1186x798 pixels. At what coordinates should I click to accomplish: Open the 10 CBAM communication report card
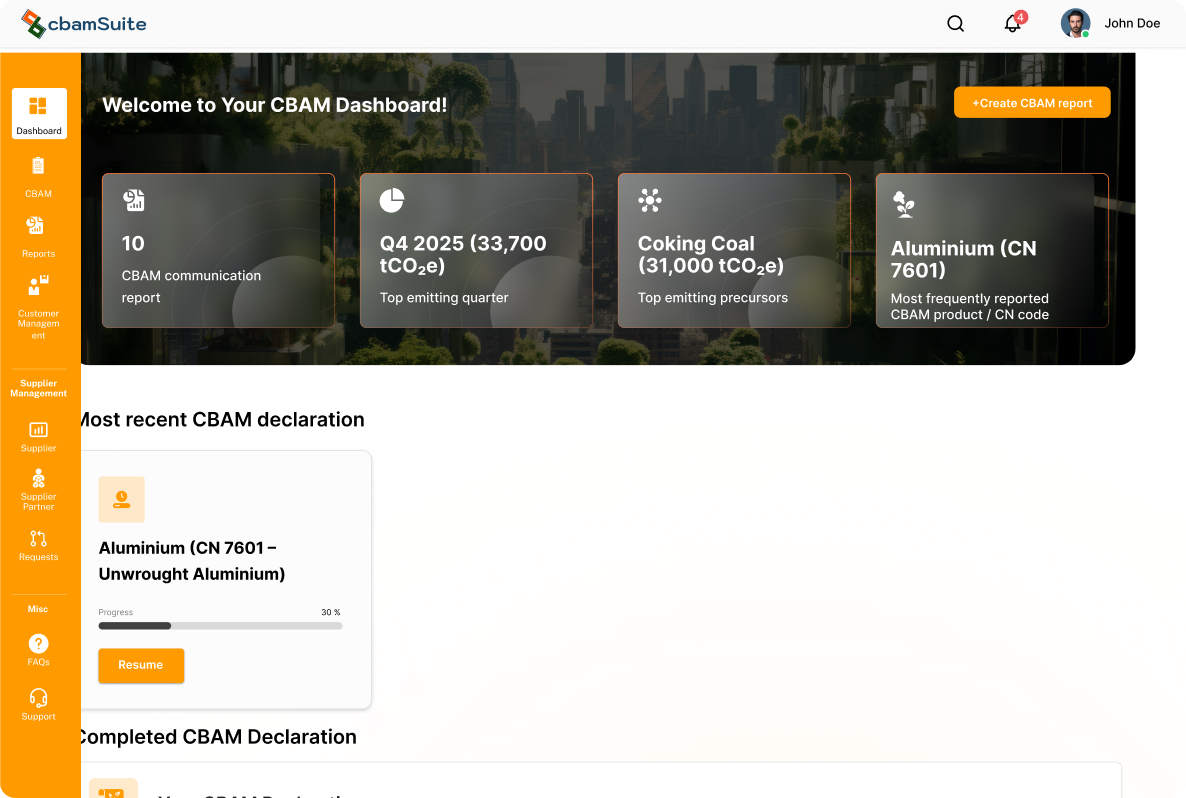pos(219,250)
